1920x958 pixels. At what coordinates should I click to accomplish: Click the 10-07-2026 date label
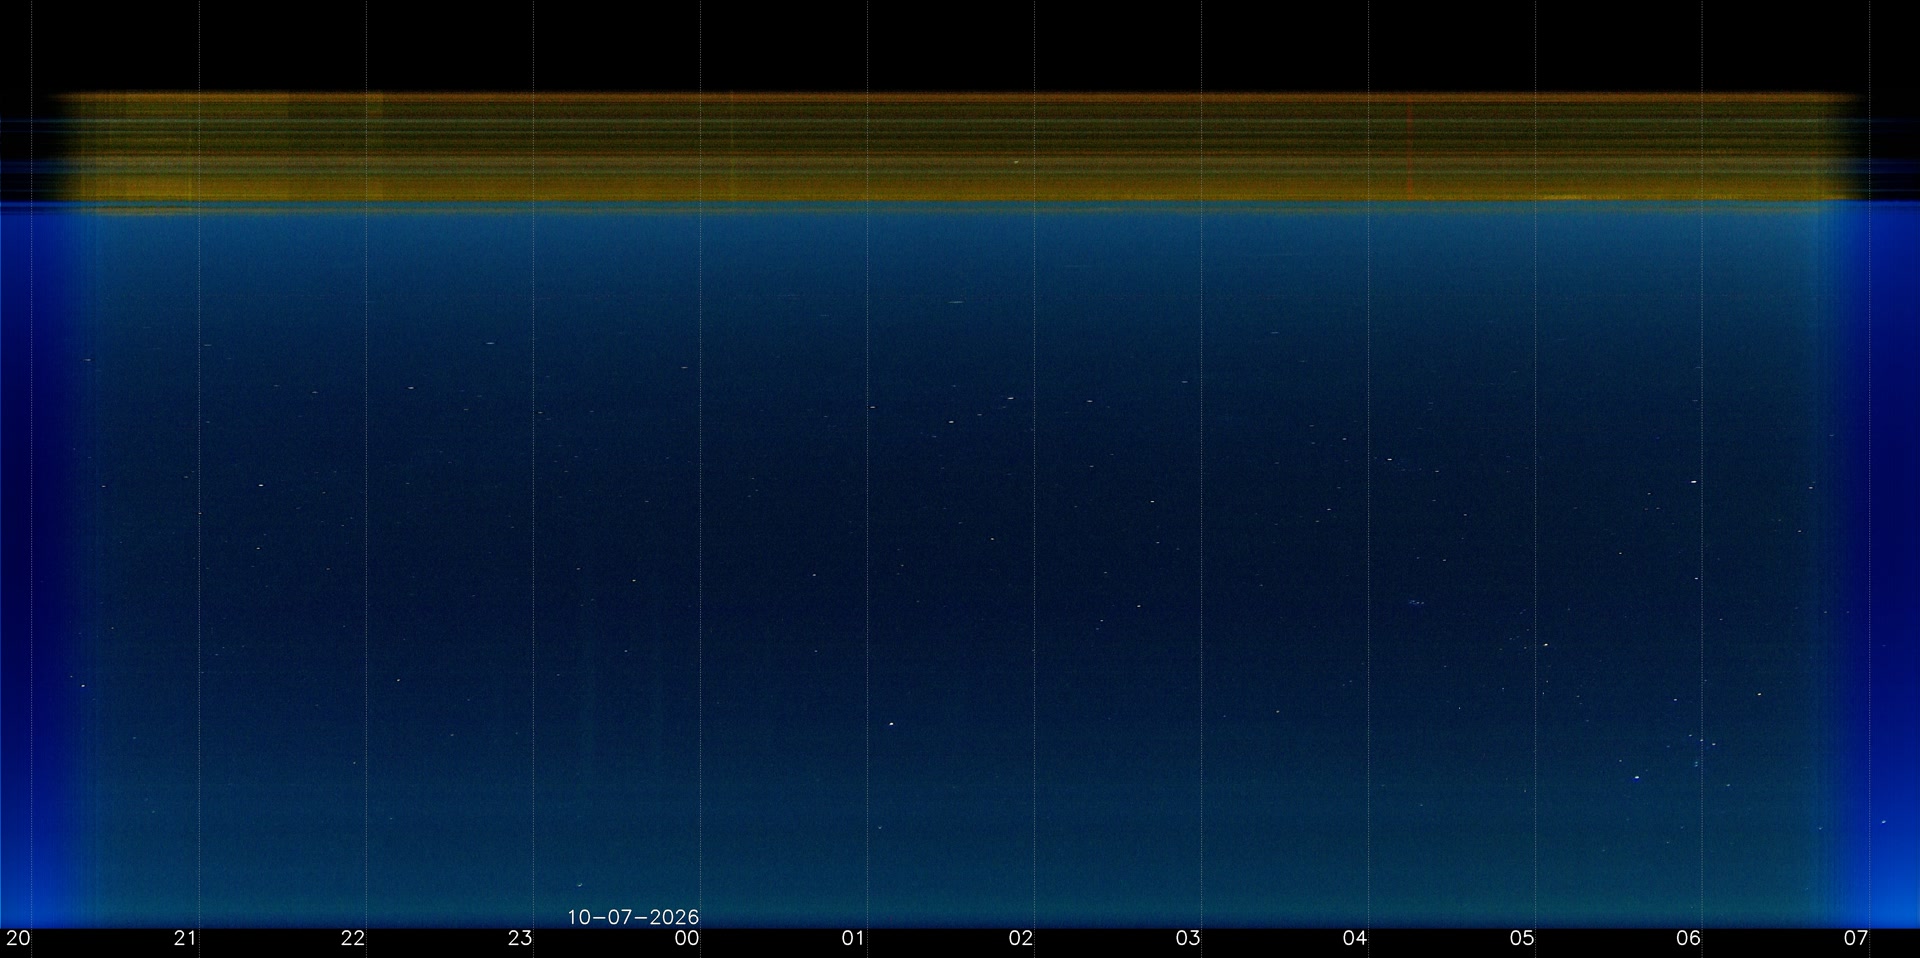coord(633,917)
